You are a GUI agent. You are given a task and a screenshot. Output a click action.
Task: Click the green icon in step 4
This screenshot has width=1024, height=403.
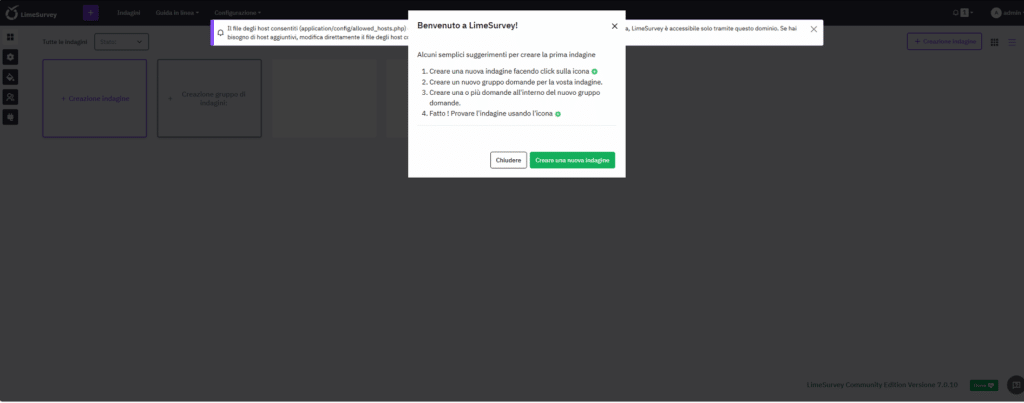point(558,114)
